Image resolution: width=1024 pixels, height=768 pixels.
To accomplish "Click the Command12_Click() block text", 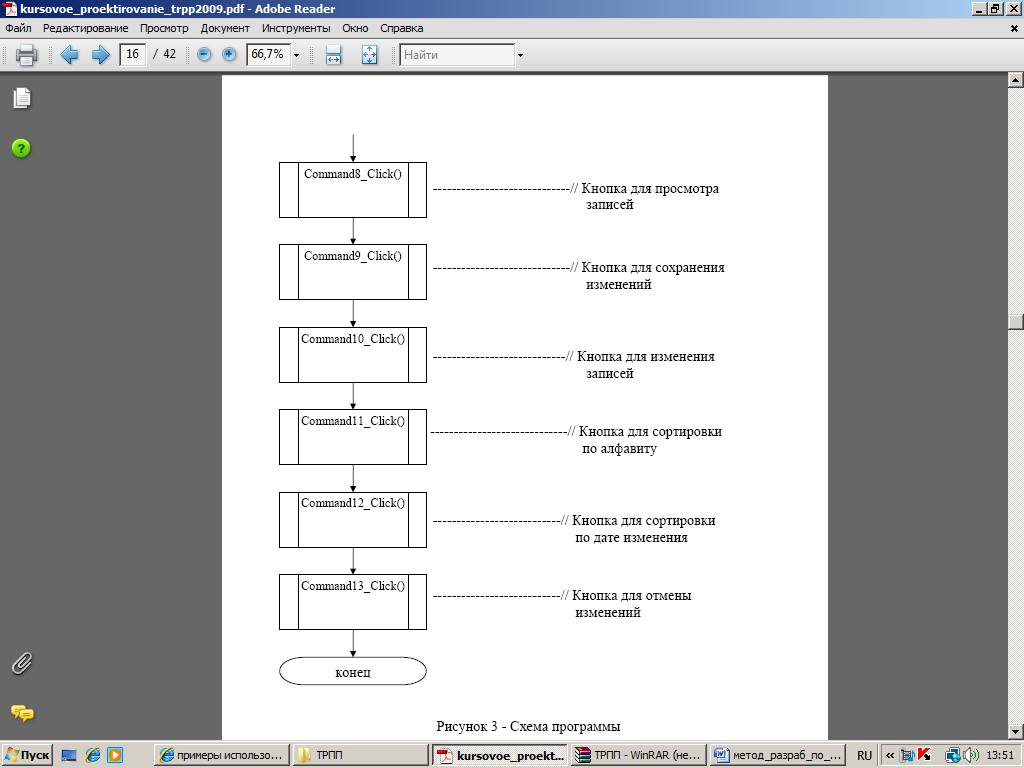I will click(353, 503).
